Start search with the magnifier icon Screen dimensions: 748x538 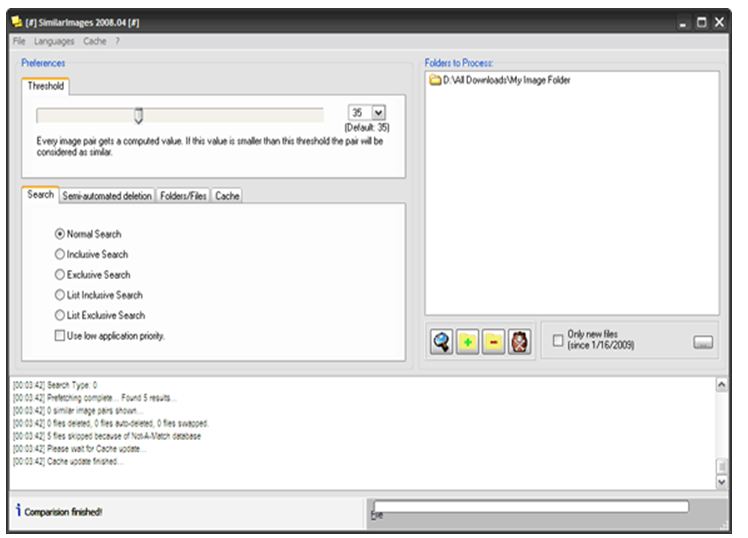pyautogui.click(x=441, y=342)
